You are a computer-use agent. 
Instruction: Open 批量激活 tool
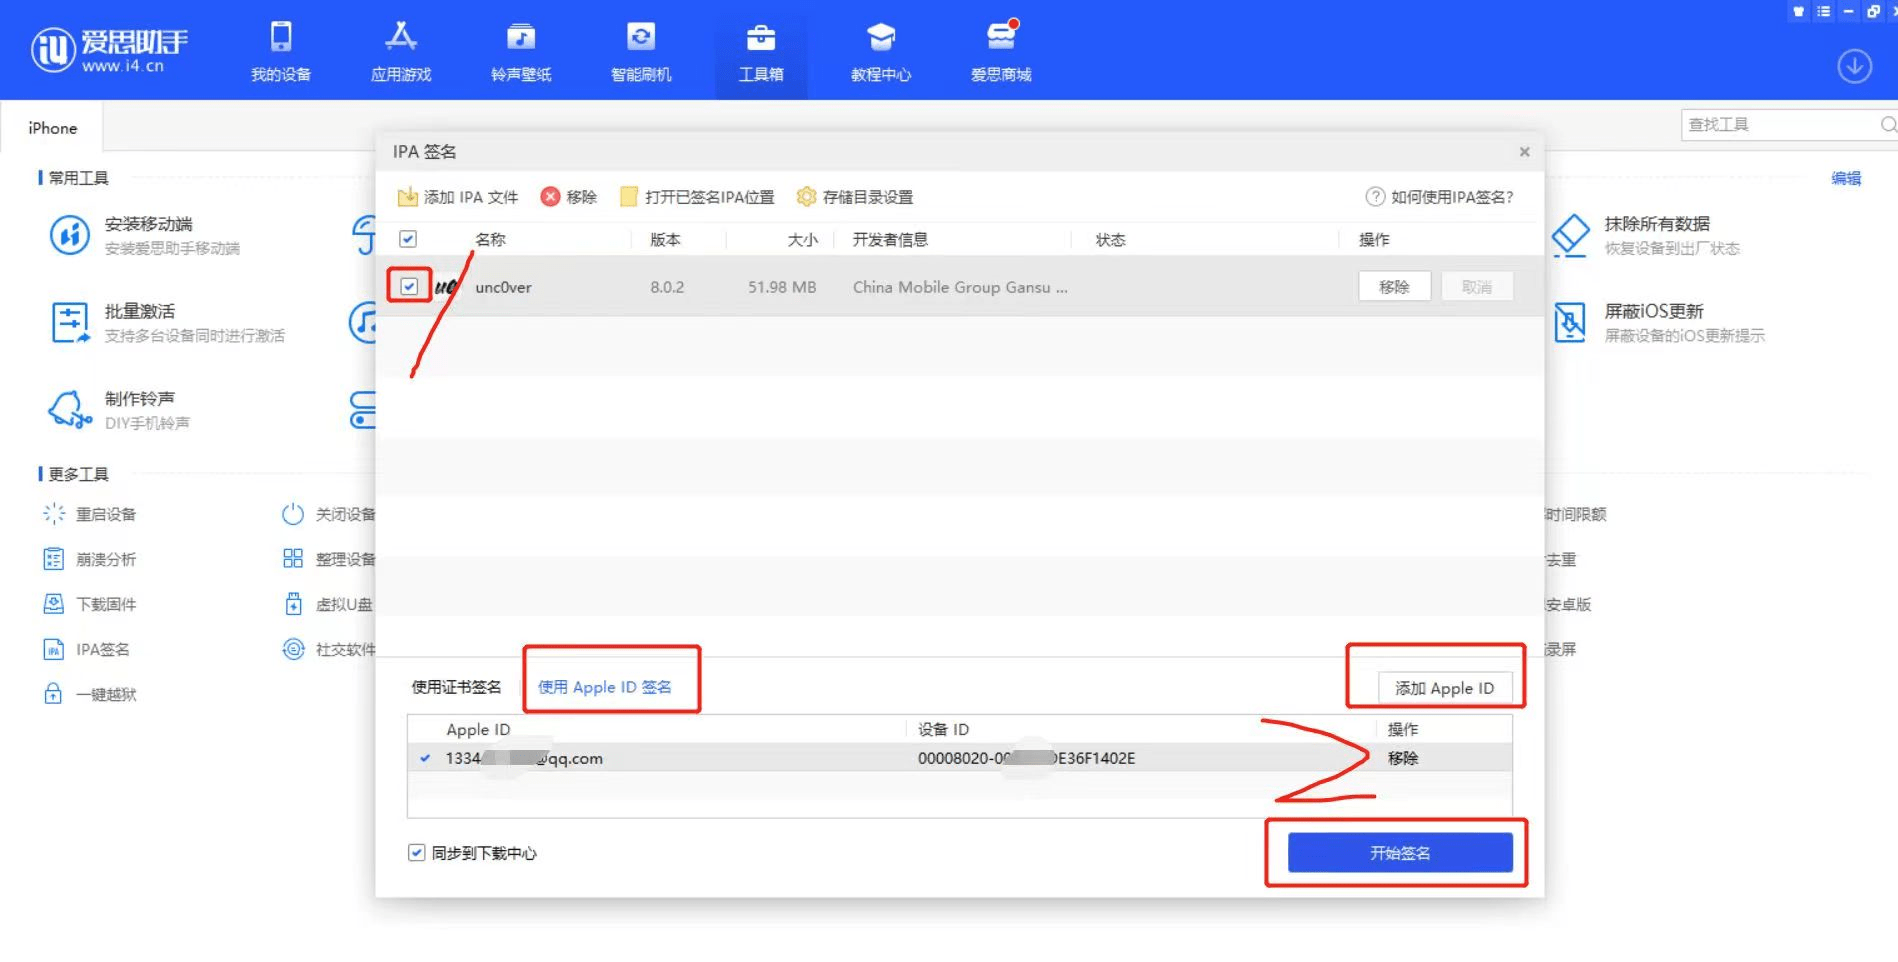[167, 322]
